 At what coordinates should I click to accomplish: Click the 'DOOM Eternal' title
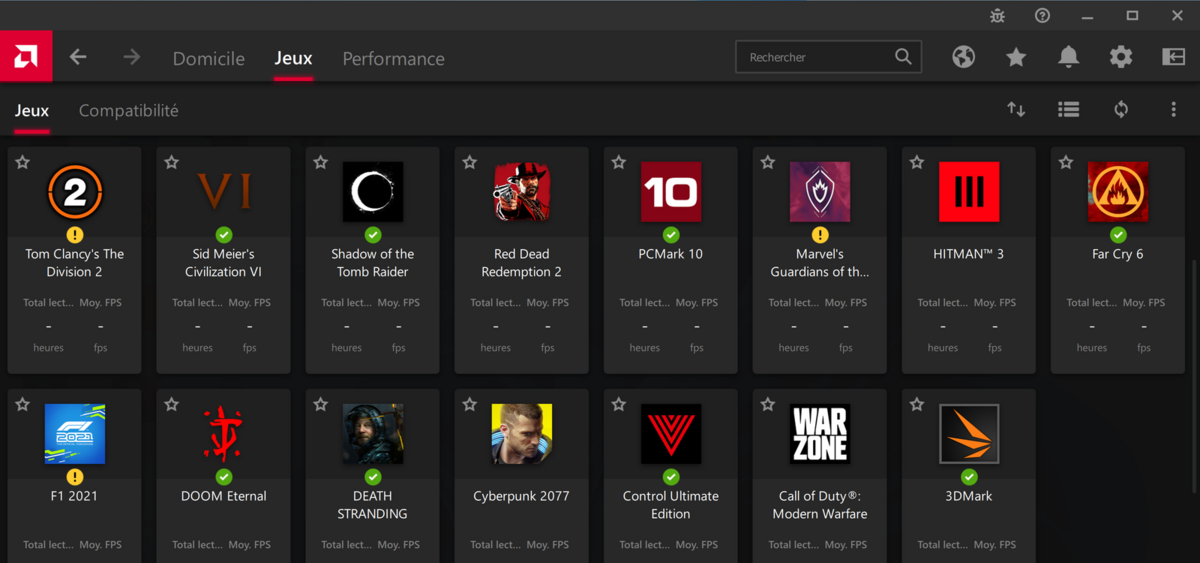[x=224, y=496]
